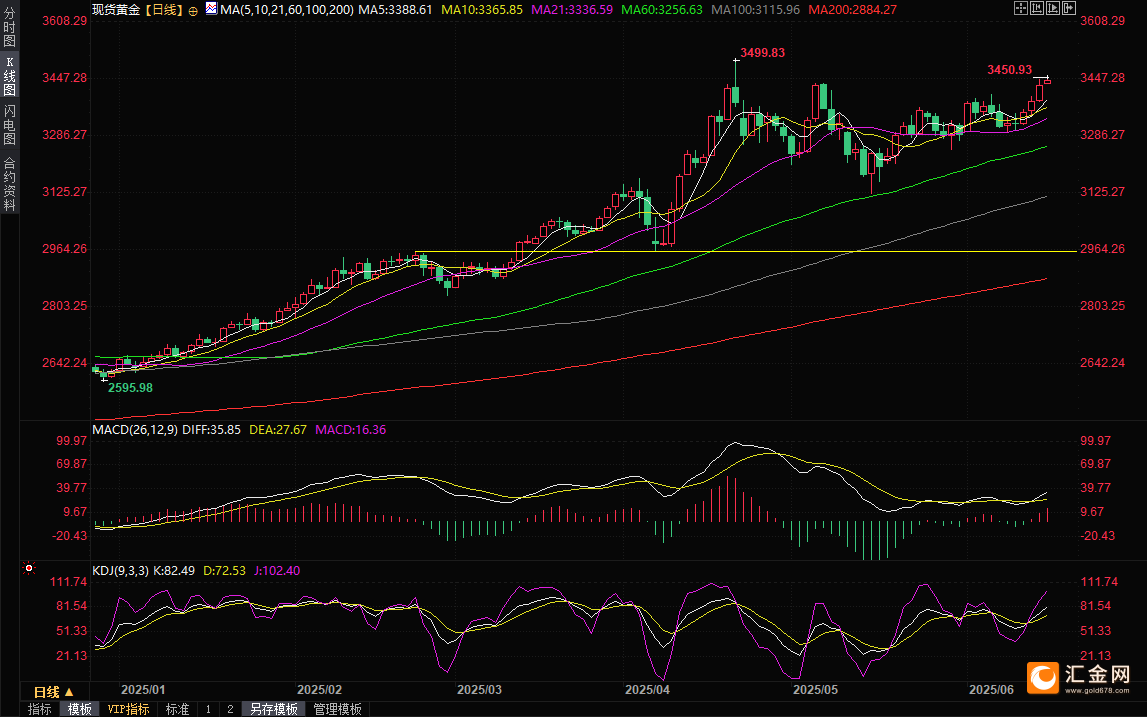Viewport: 1147px width, 717px height.
Task: Click the DEA:27.67 value
Action: pyautogui.click(x=278, y=429)
